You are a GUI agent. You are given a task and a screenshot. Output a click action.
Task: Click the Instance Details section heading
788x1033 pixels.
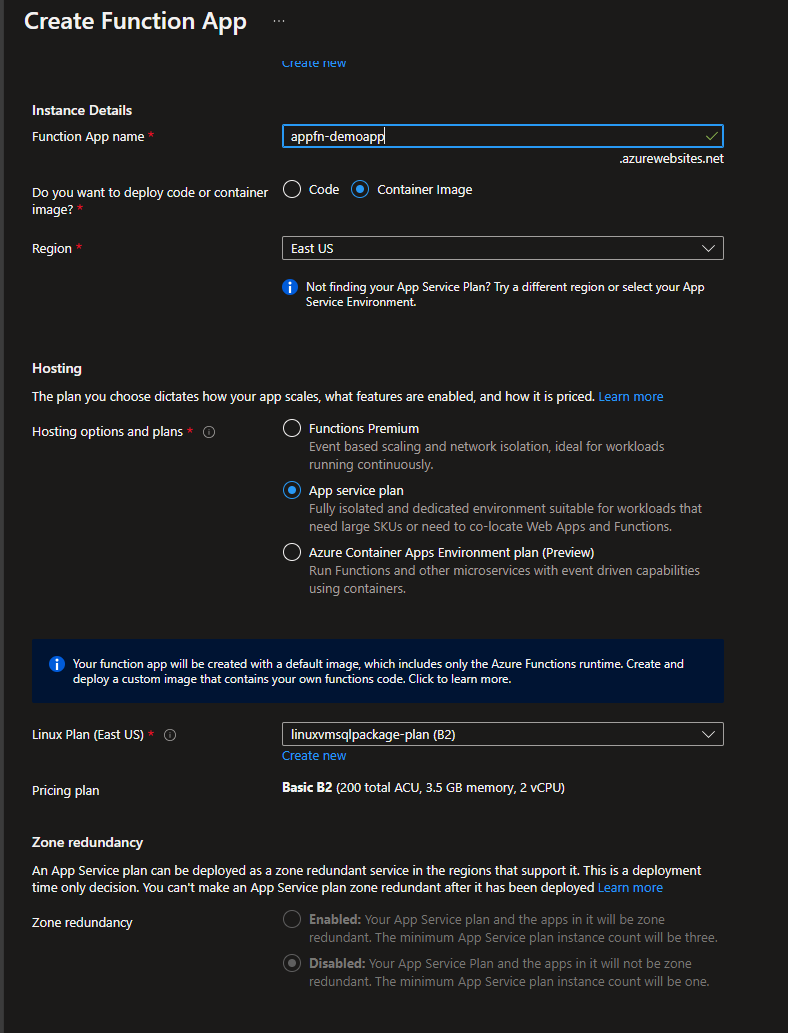(x=82, y=111)
